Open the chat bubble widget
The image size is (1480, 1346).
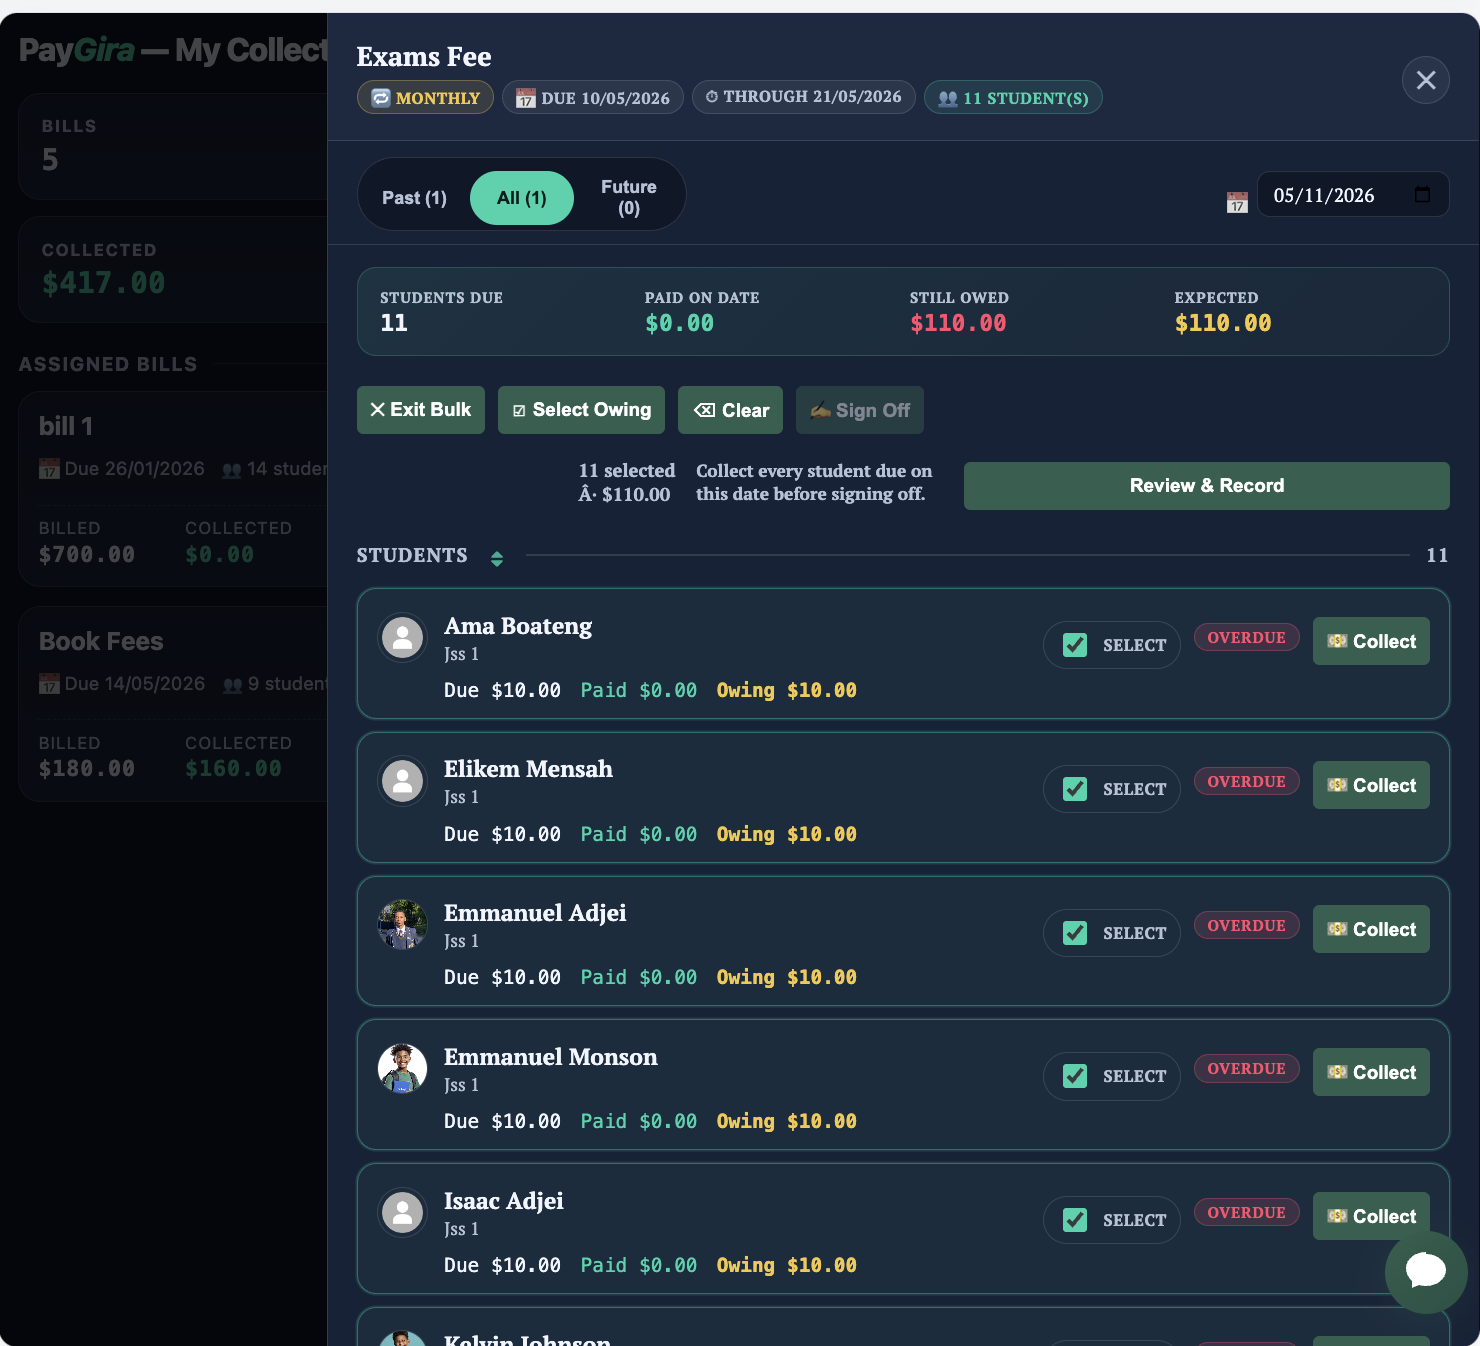1425,1271
